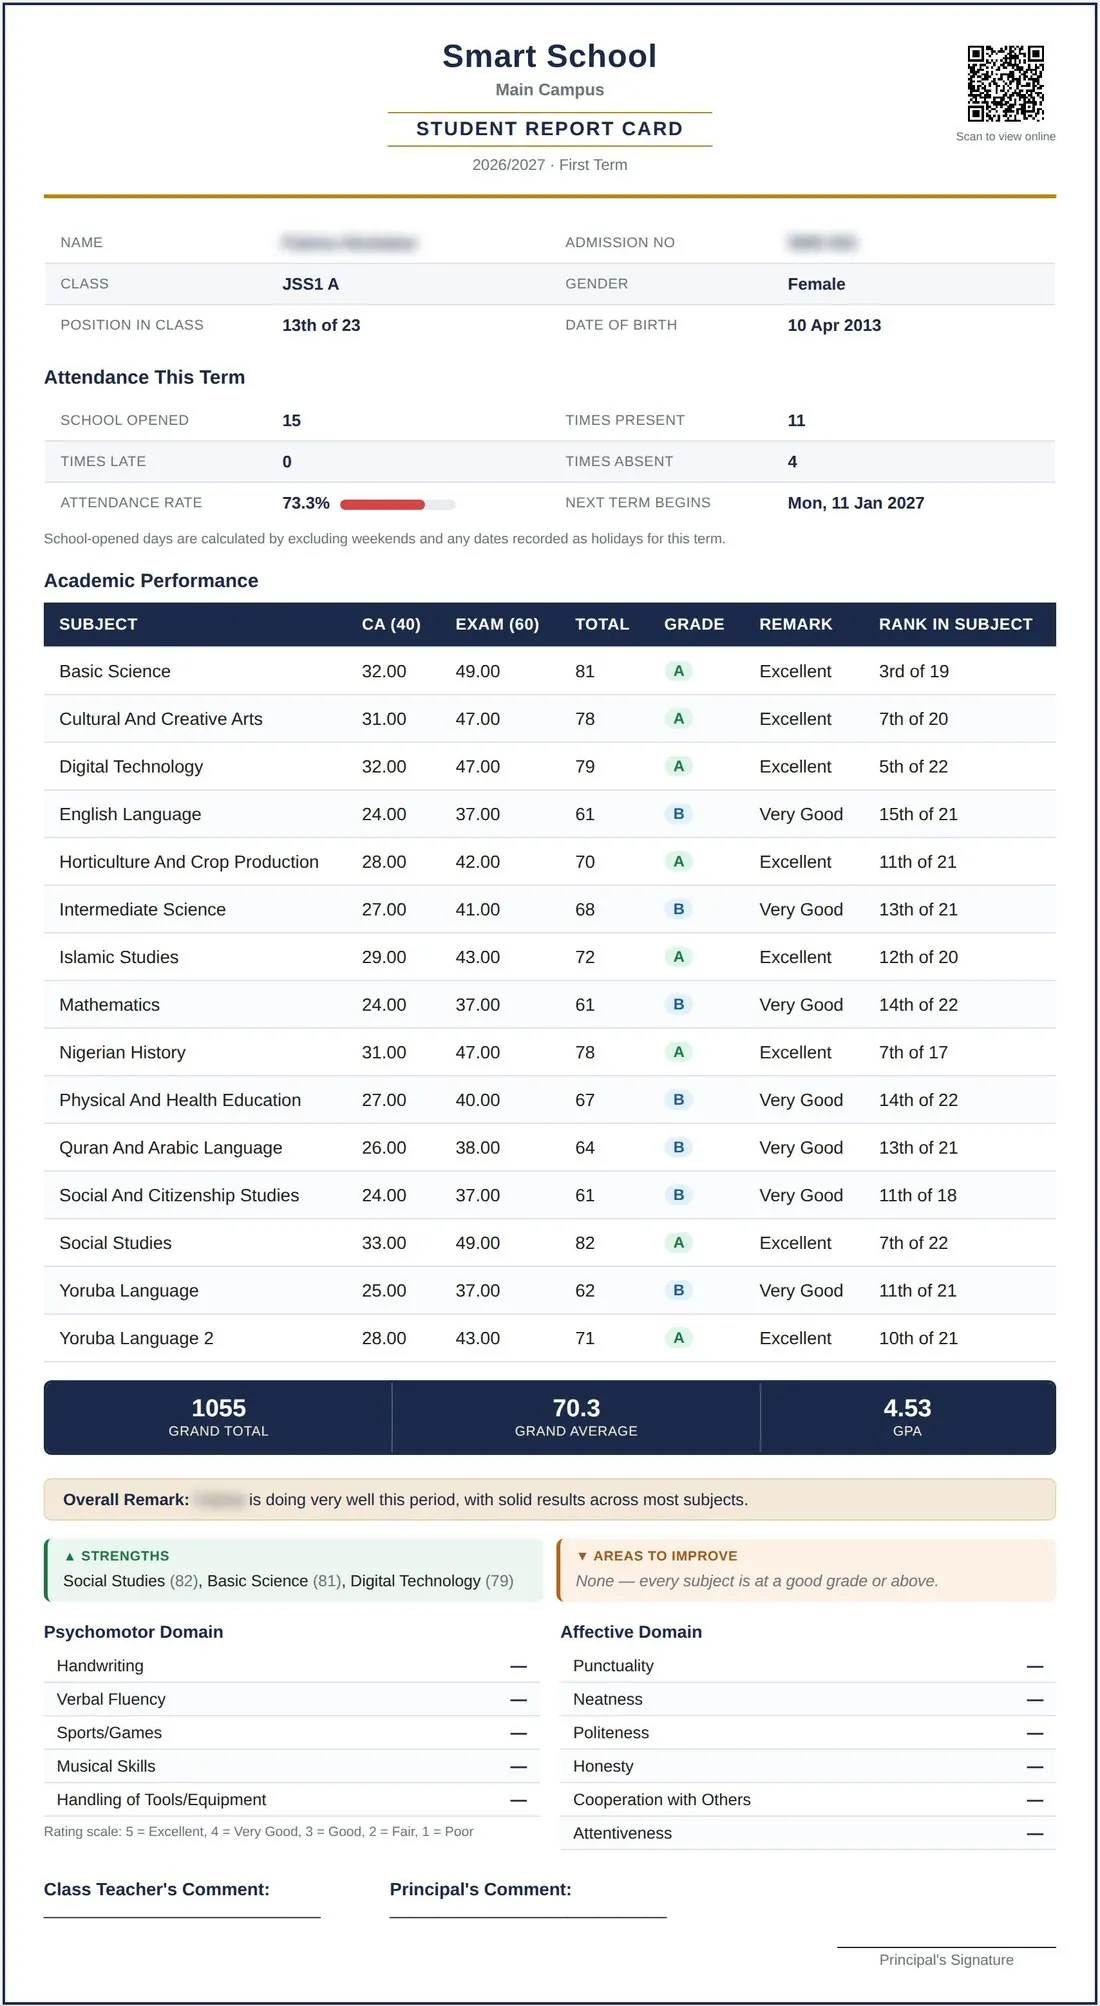Click the Grand Total value '1055'
This screenshot has width=1100, height=2006.
pyautogui.click(x=218, y=1408)
